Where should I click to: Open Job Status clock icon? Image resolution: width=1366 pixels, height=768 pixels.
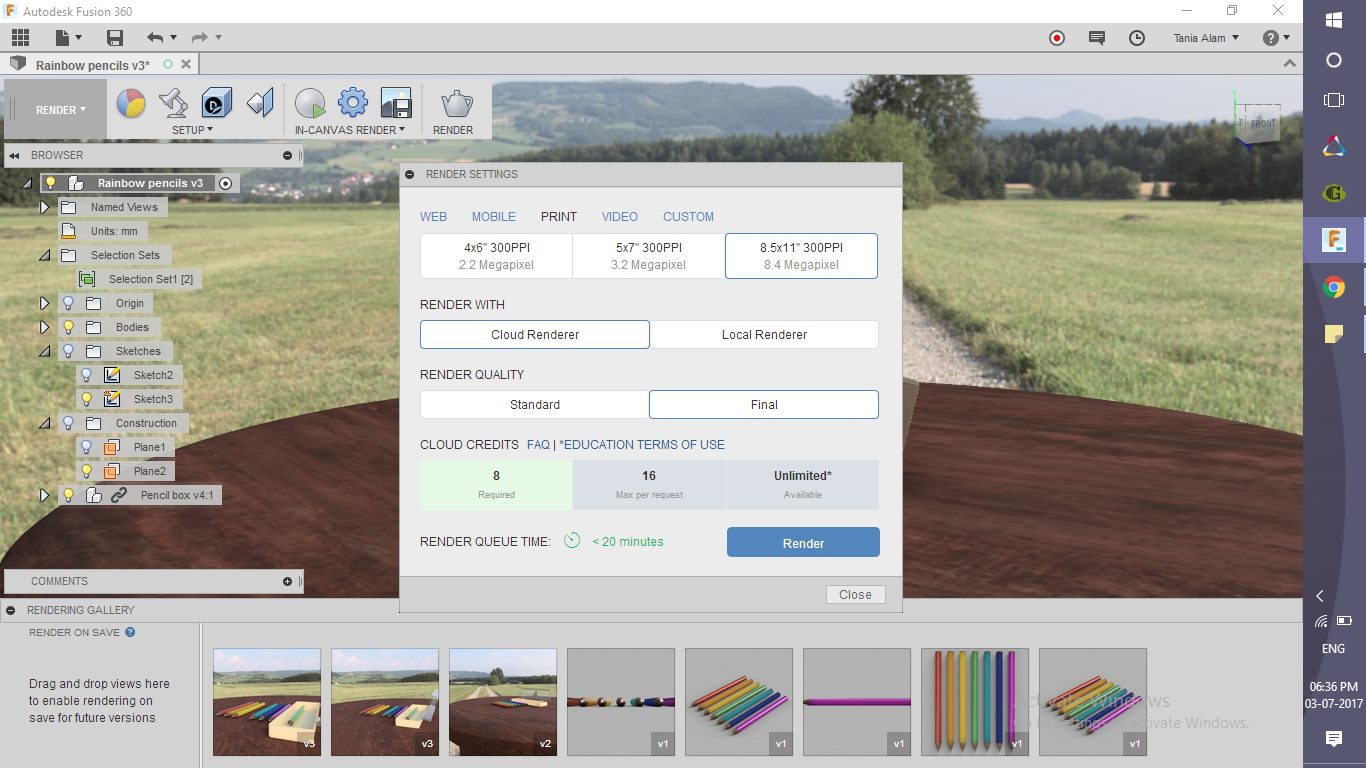coord(1137,38)
